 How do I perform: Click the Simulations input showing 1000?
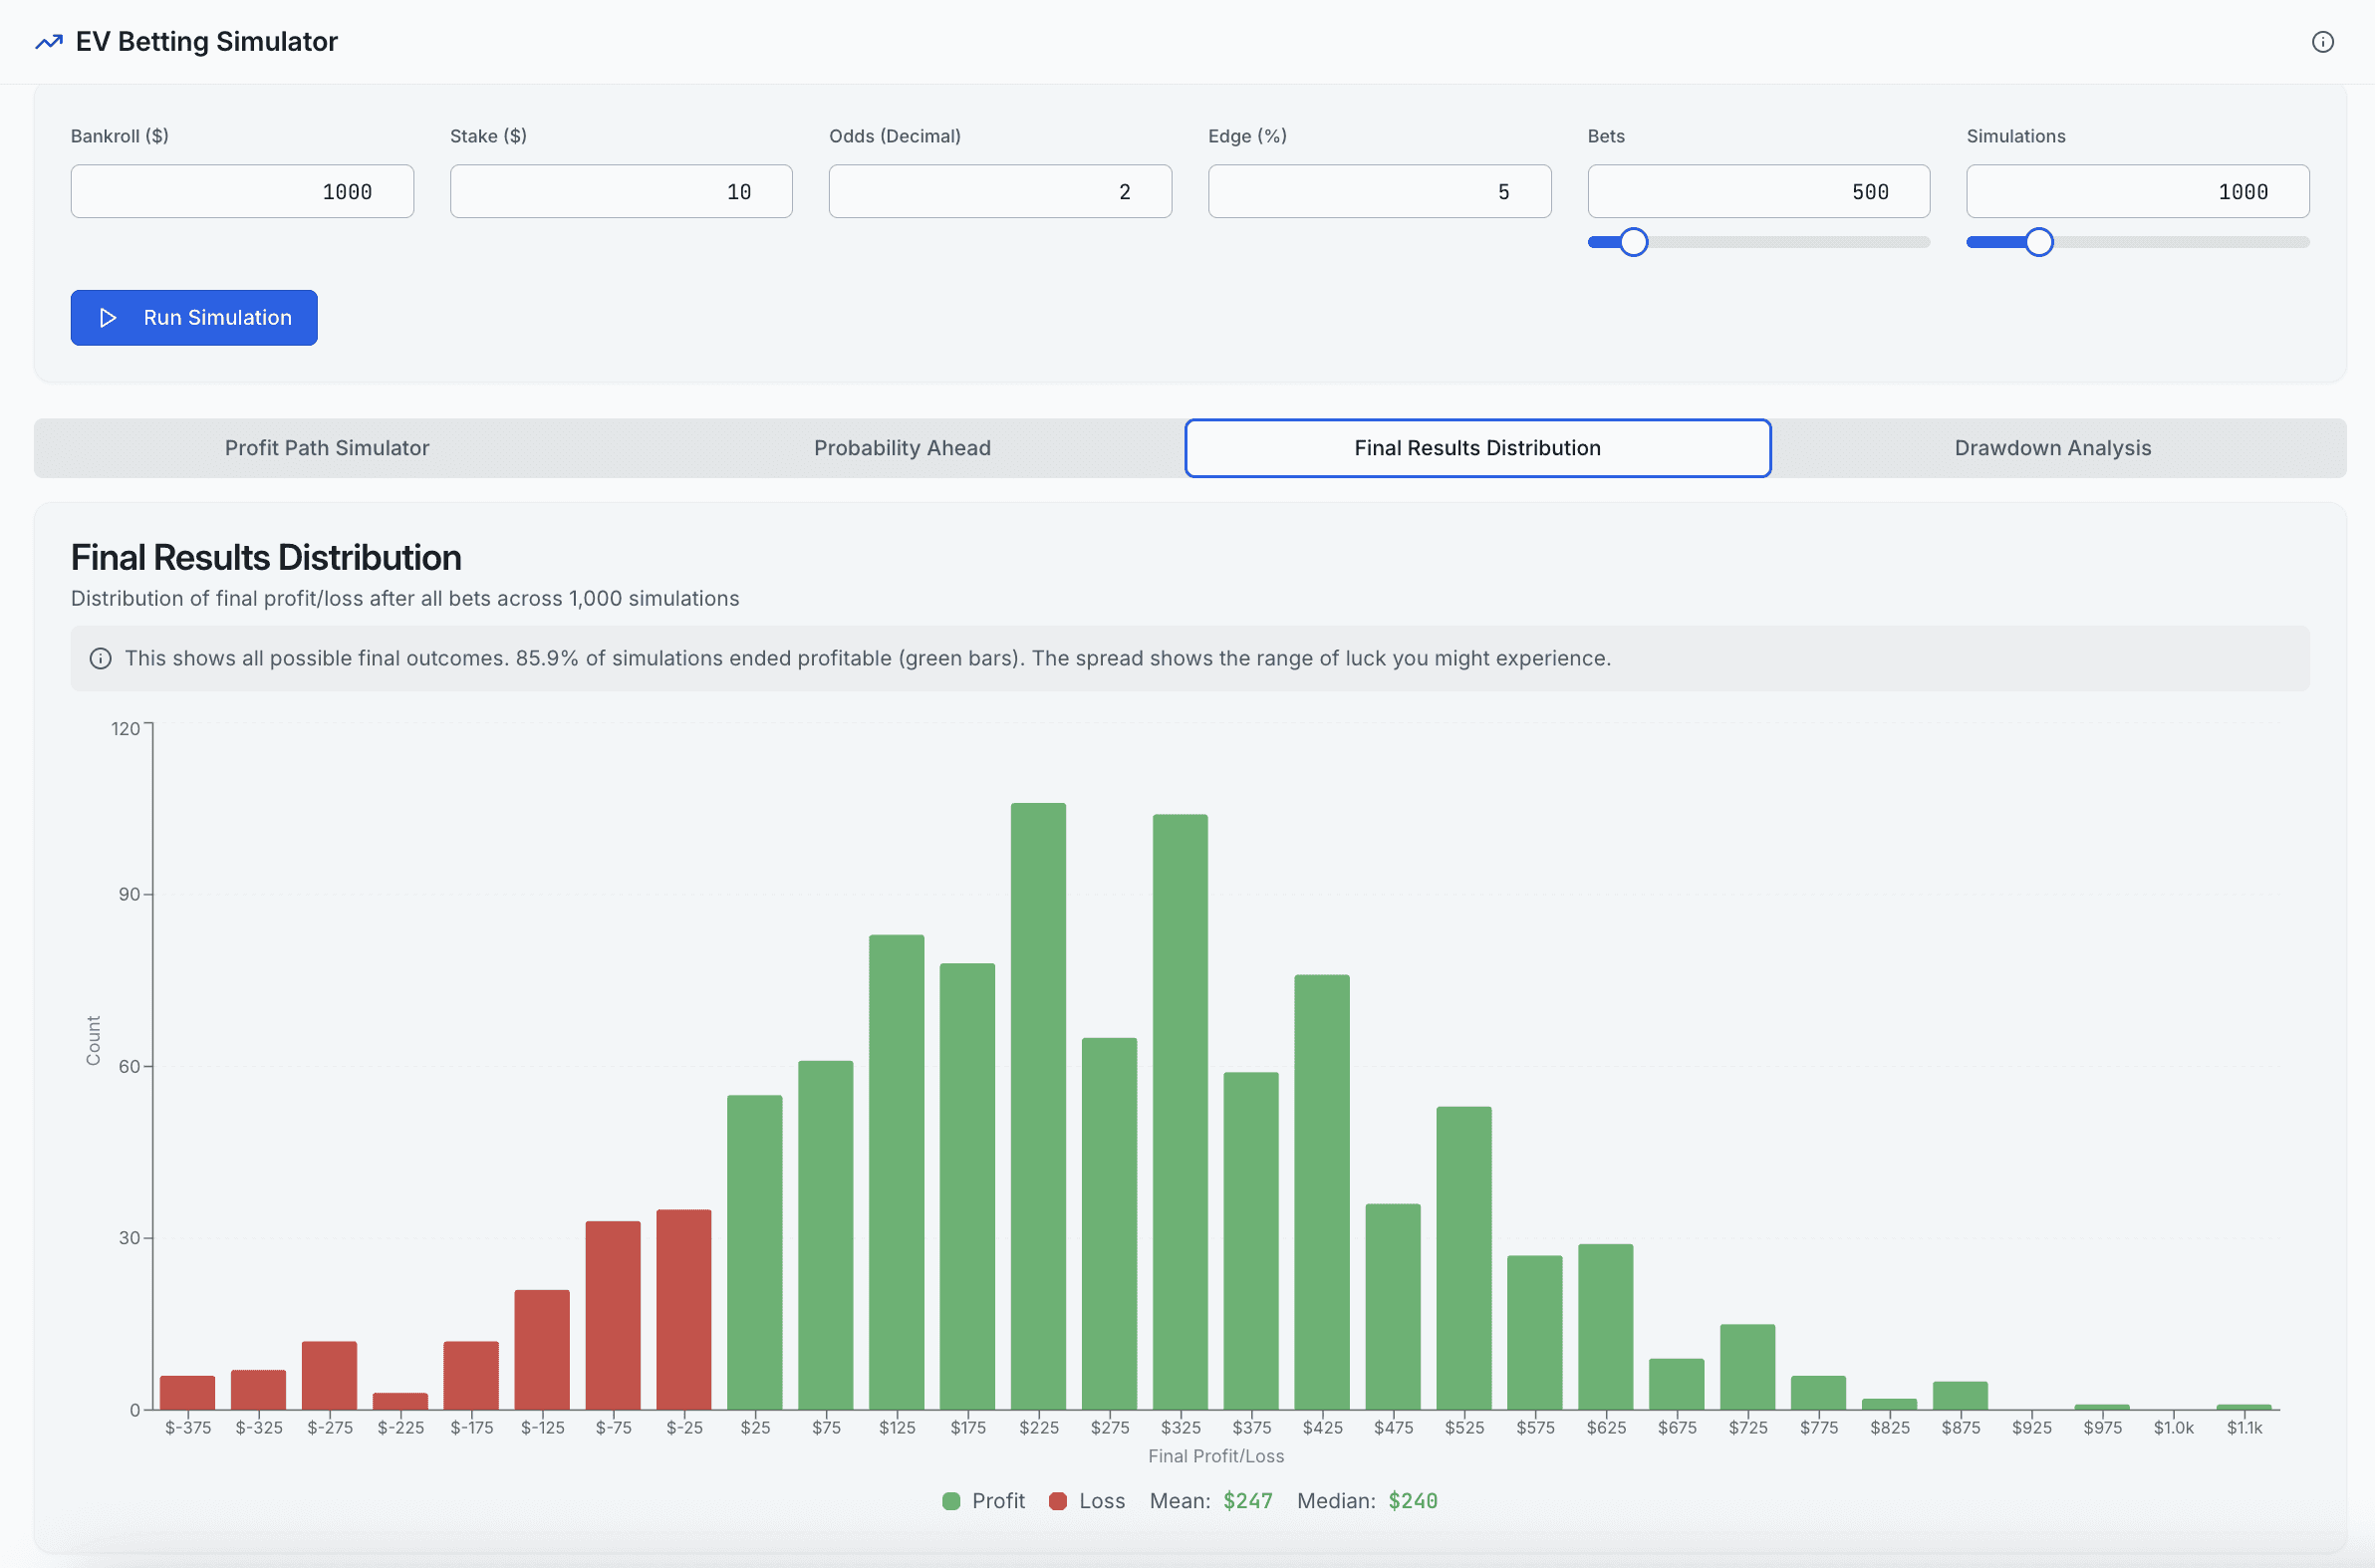2137,191
